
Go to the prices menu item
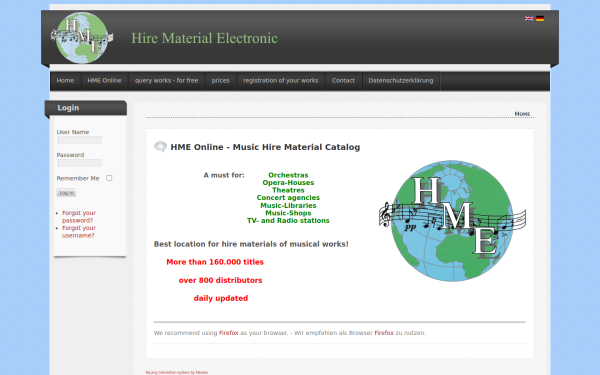pos(220,81)
